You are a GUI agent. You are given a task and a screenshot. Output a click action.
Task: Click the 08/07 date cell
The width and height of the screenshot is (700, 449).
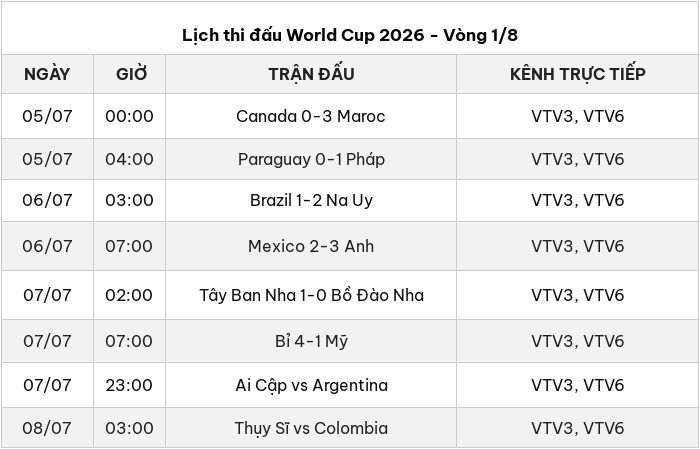coord(47,428)
